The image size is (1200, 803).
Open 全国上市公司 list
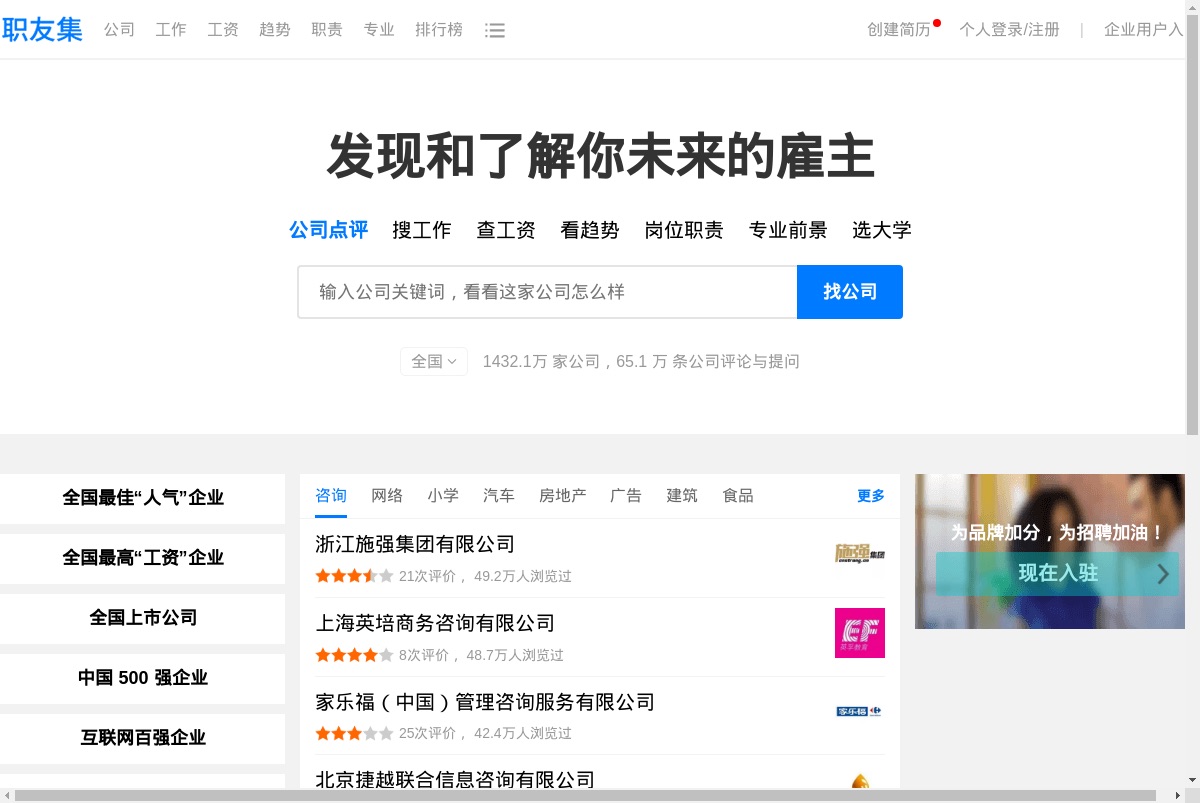[143, 618]
